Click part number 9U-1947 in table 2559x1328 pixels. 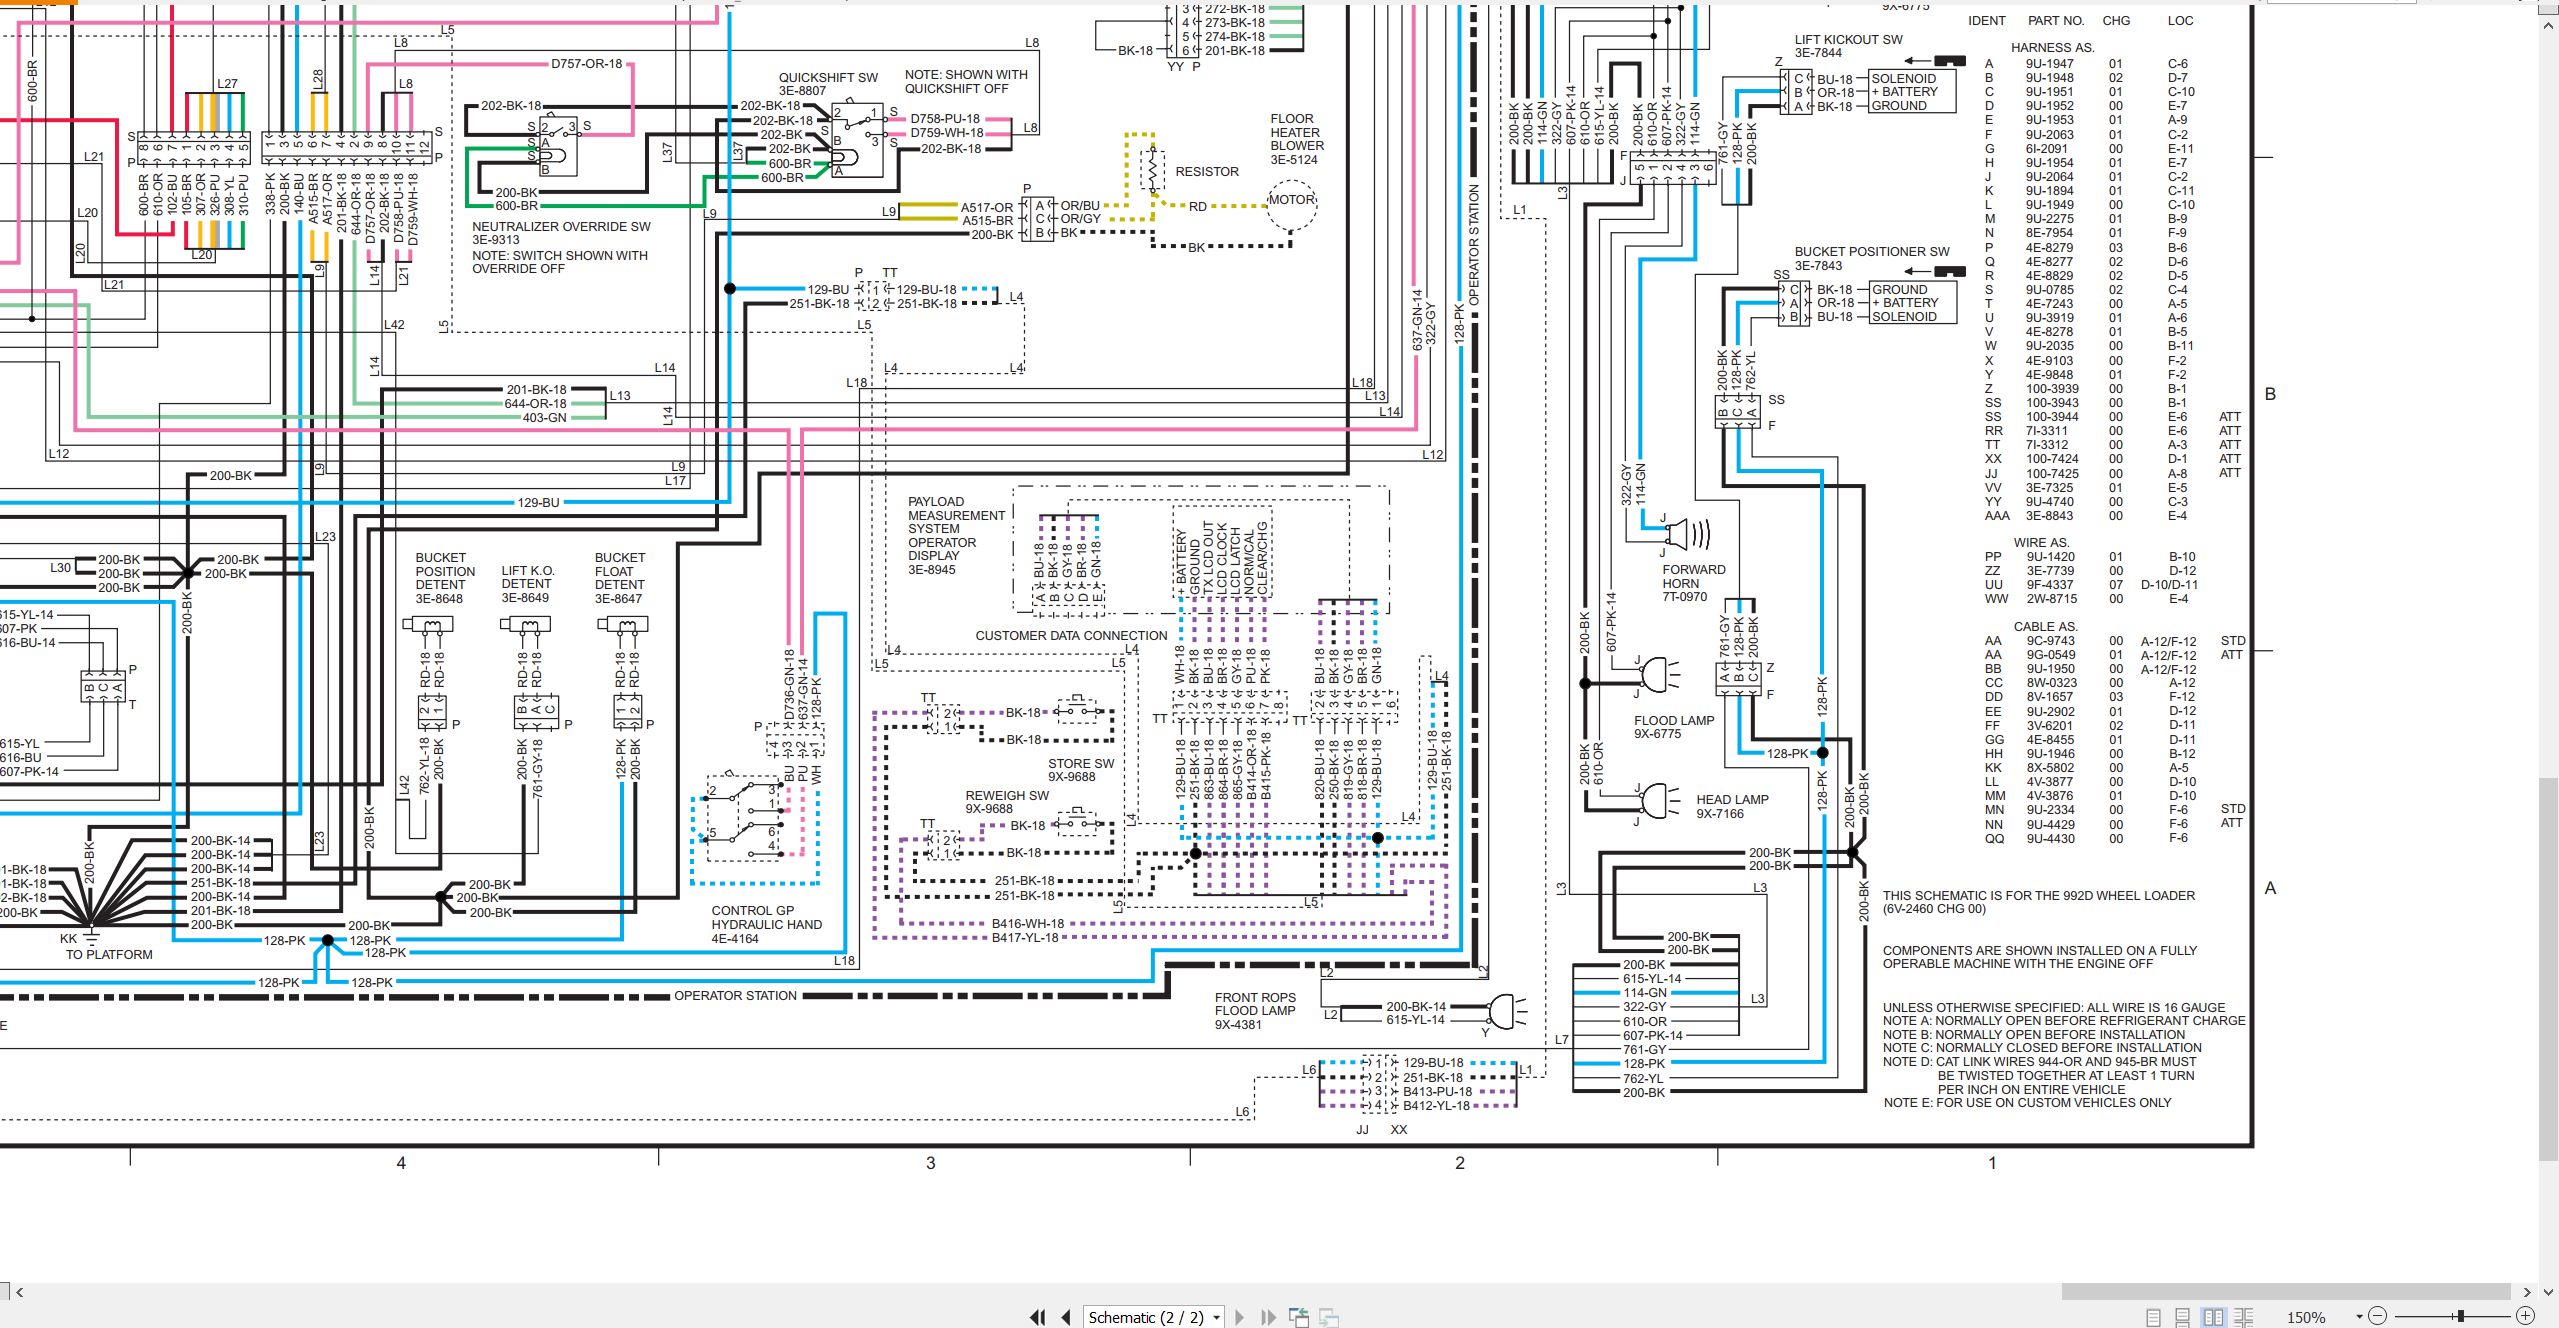[2050, 63]
